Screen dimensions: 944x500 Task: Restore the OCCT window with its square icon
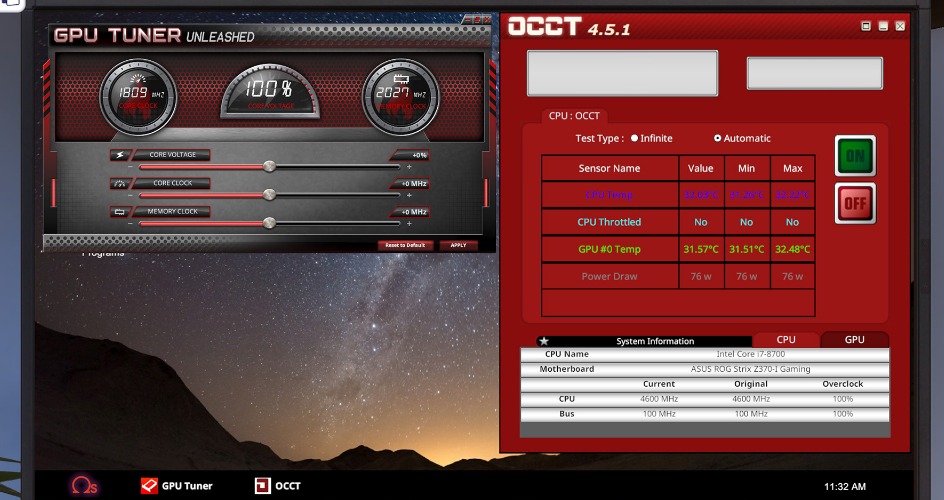[866, 26]
